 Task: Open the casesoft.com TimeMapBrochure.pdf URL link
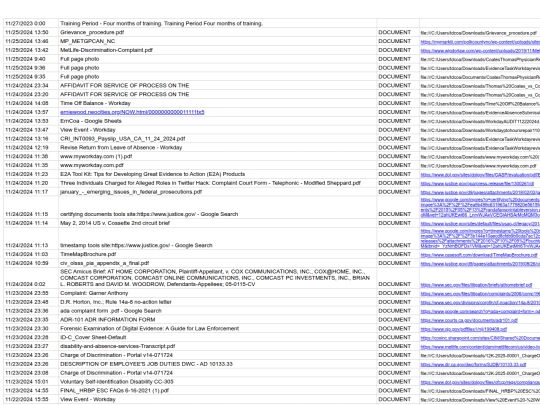pyautogui.click(x=479, y=255)
